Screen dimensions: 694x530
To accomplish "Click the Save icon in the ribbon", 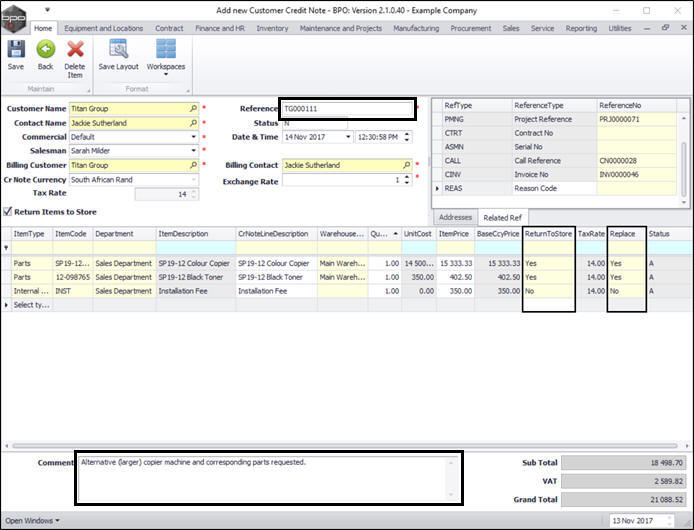I will (x=16, y=50).
